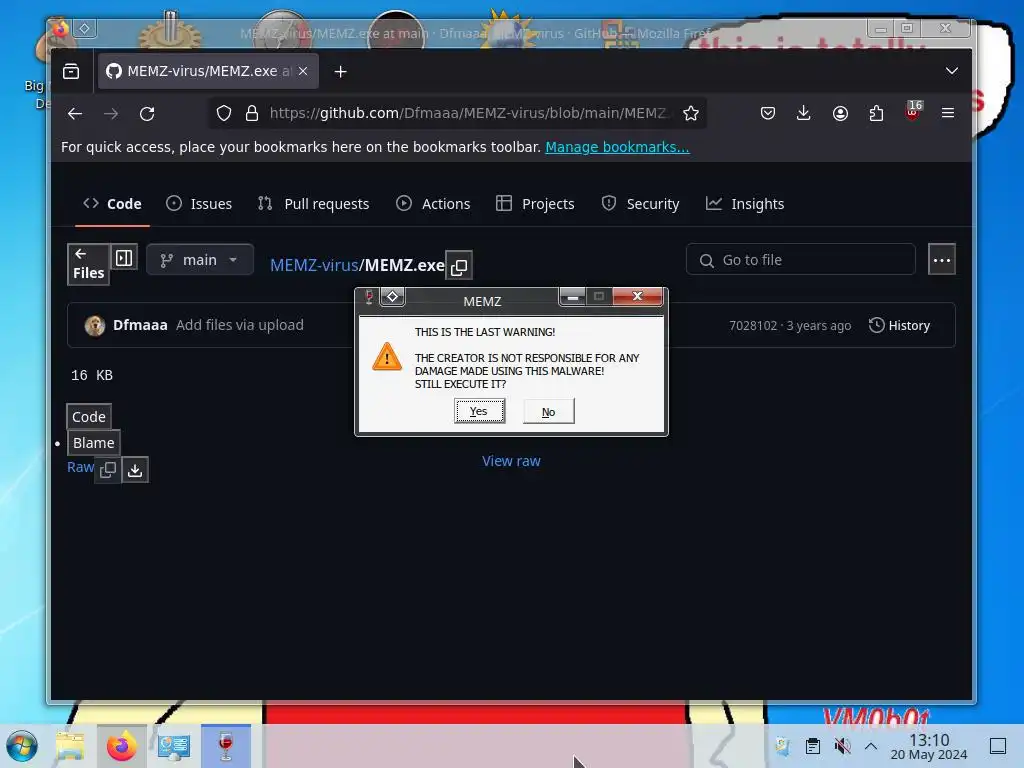Image resolution: width=1024 pixels, height=768 pixels.
Task: Open the Insights tab
Action: point(744,204)
